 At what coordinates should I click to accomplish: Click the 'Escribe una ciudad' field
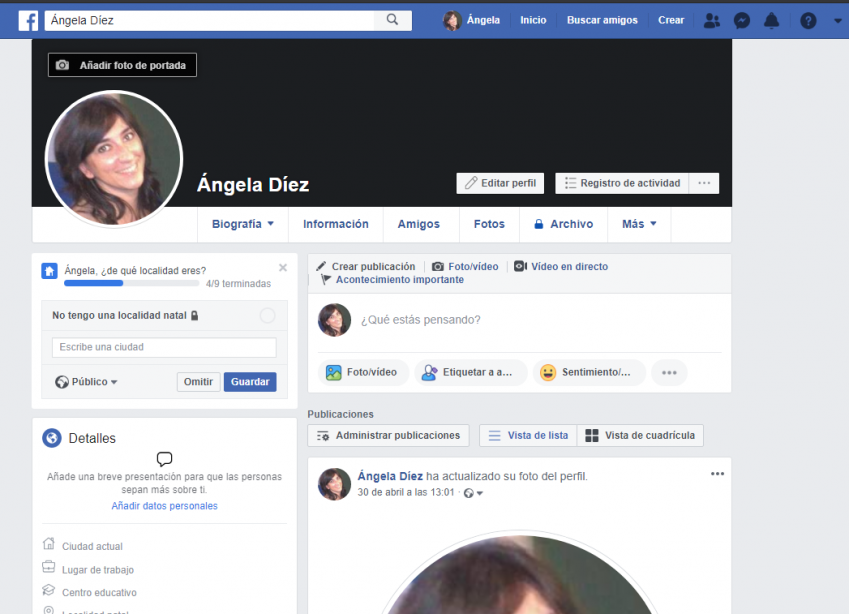[164, 347]
